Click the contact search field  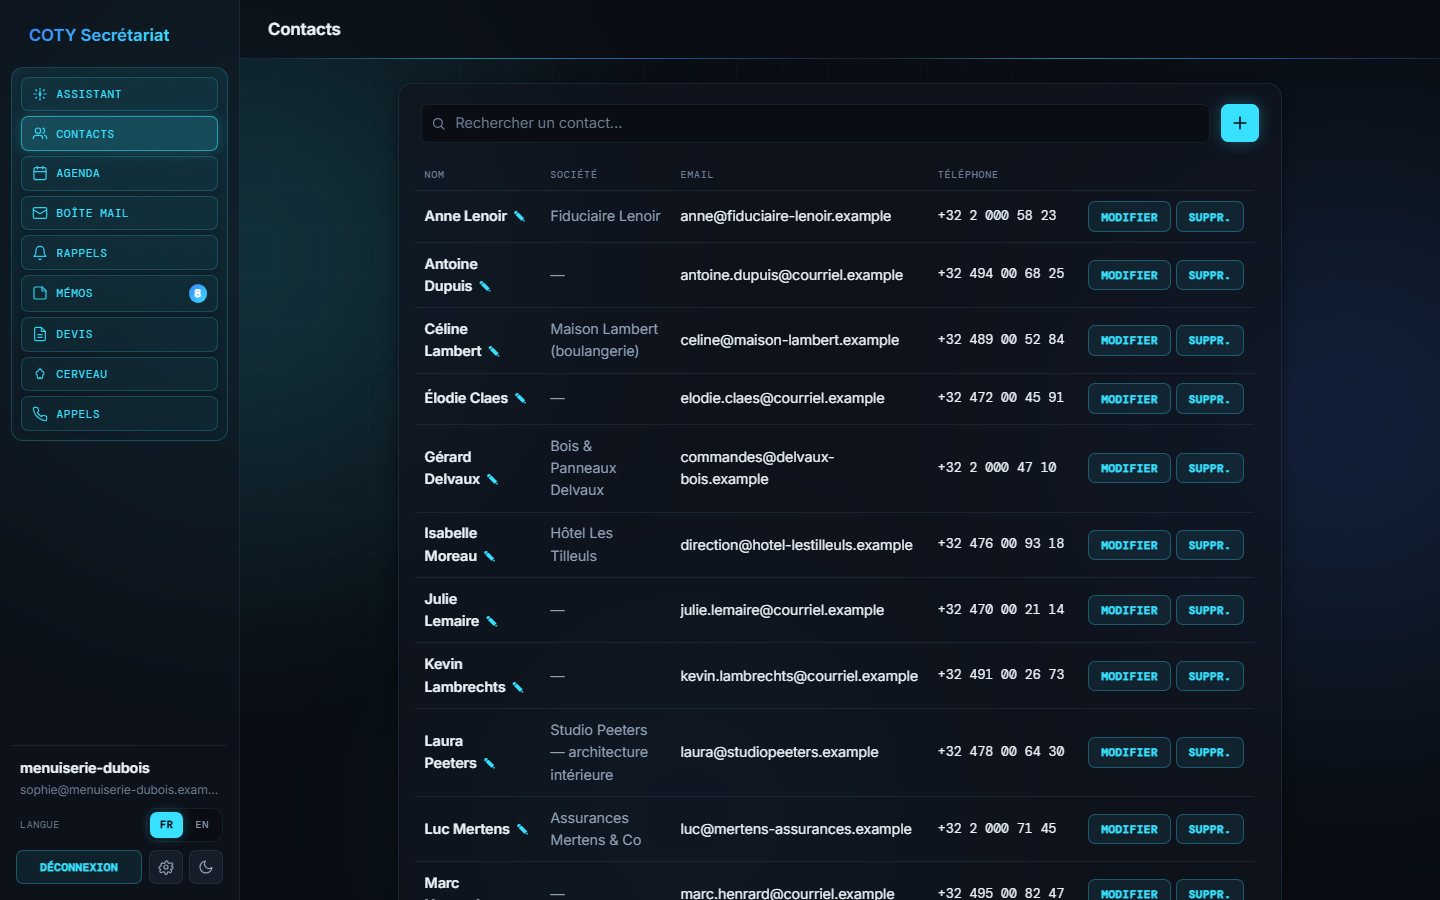[x=815, y=123]
